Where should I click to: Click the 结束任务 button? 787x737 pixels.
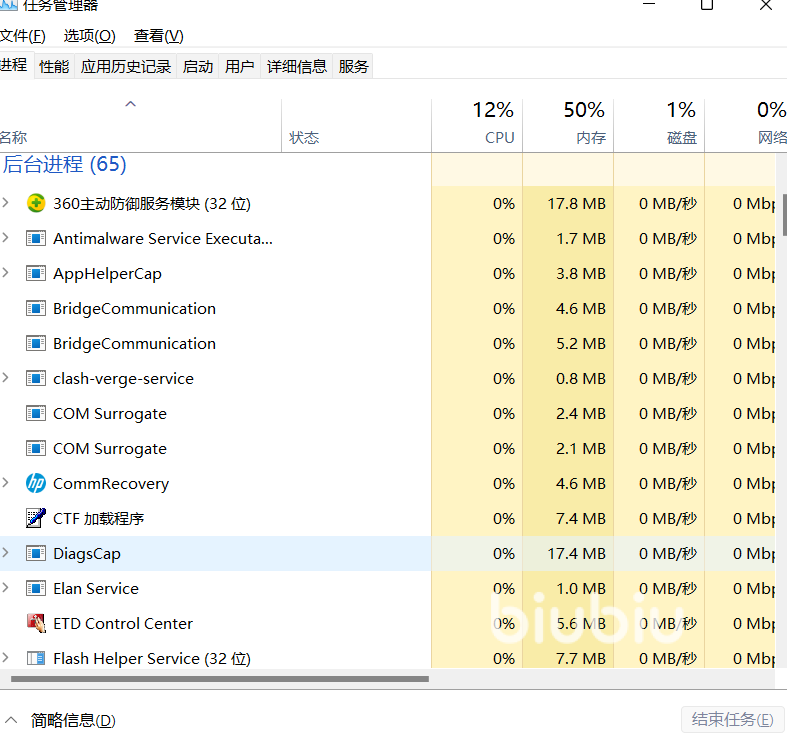(732, 720)
